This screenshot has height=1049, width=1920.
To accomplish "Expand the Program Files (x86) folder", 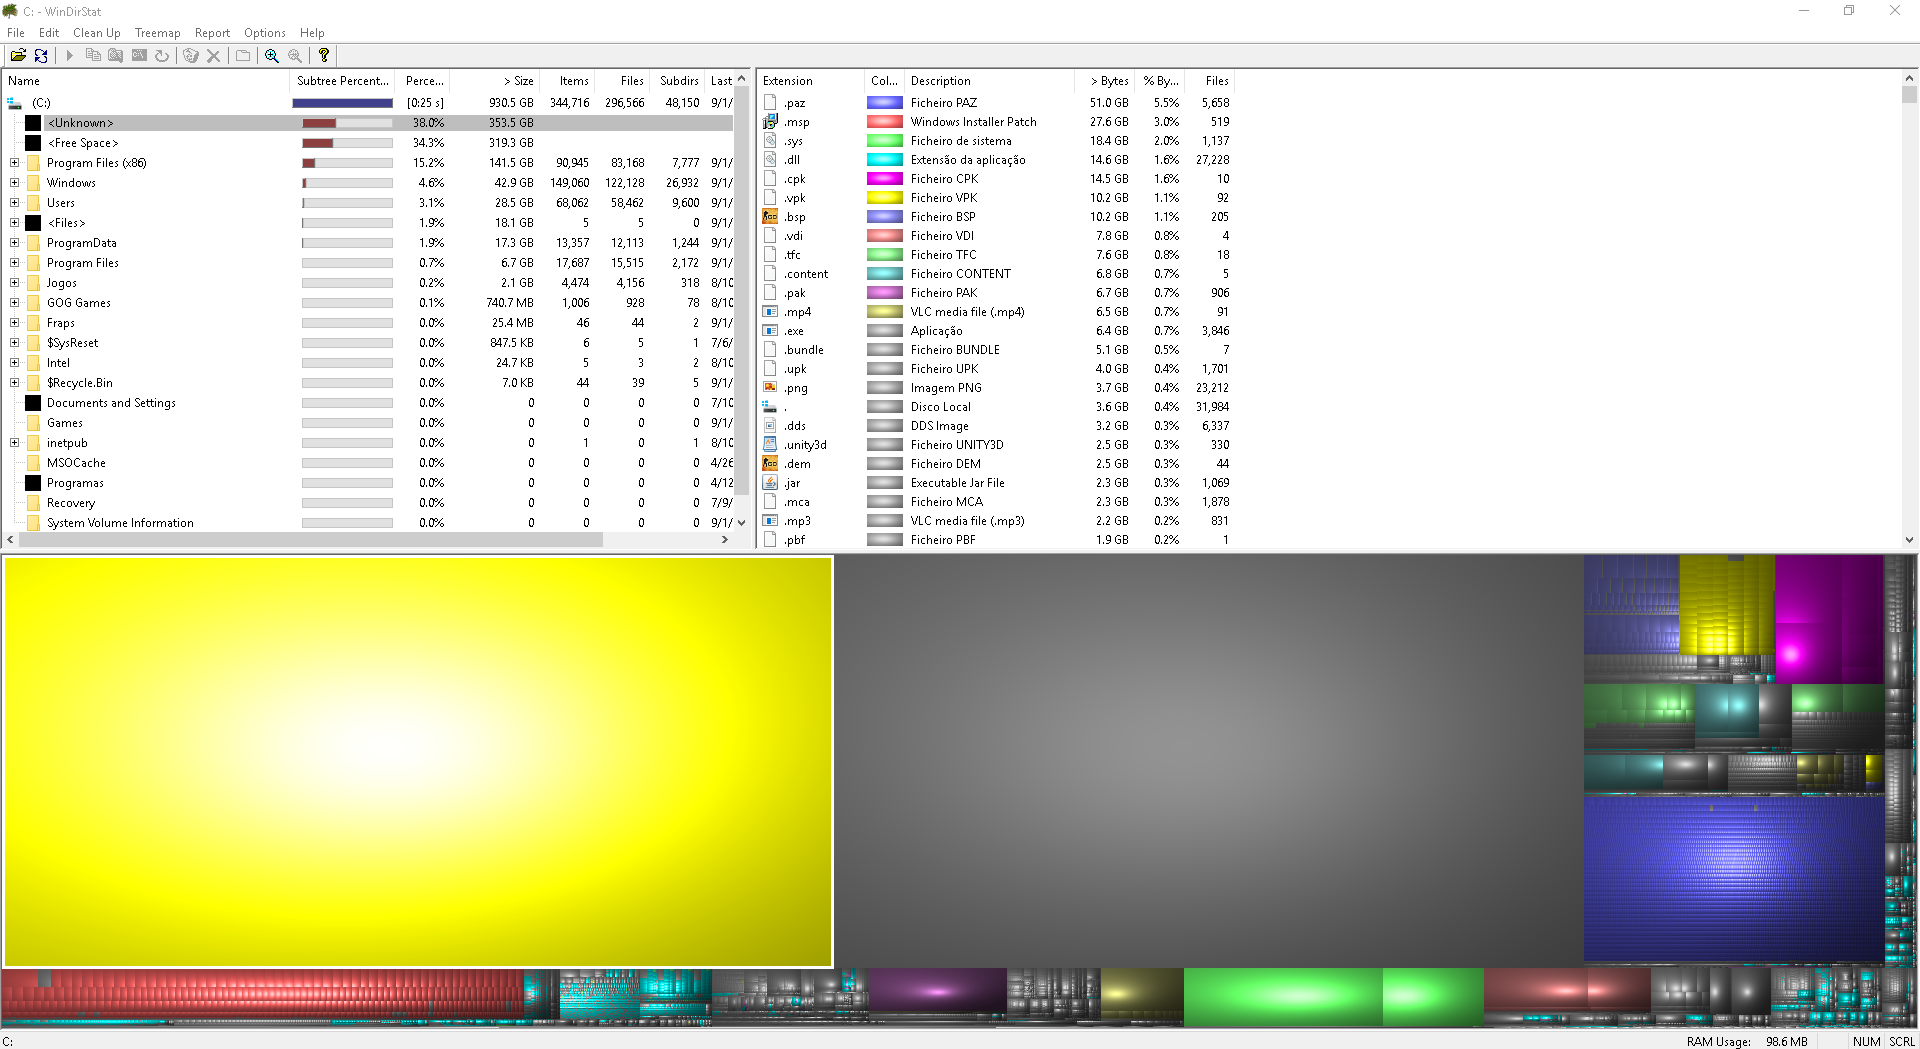I will [x=14, y=163].
